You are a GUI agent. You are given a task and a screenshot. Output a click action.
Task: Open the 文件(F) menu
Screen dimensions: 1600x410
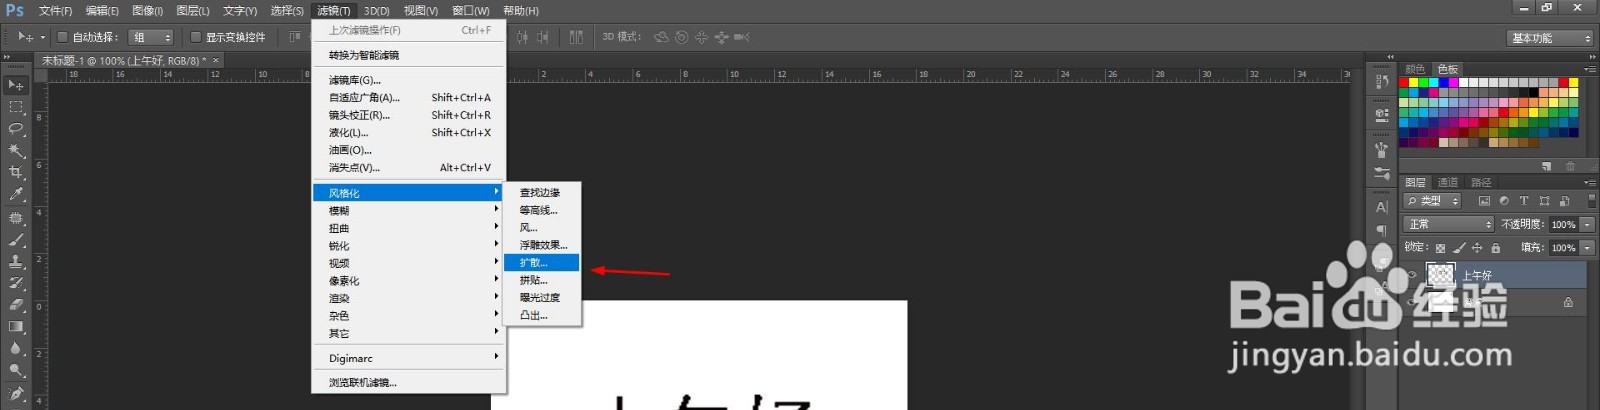click(55, 10)
